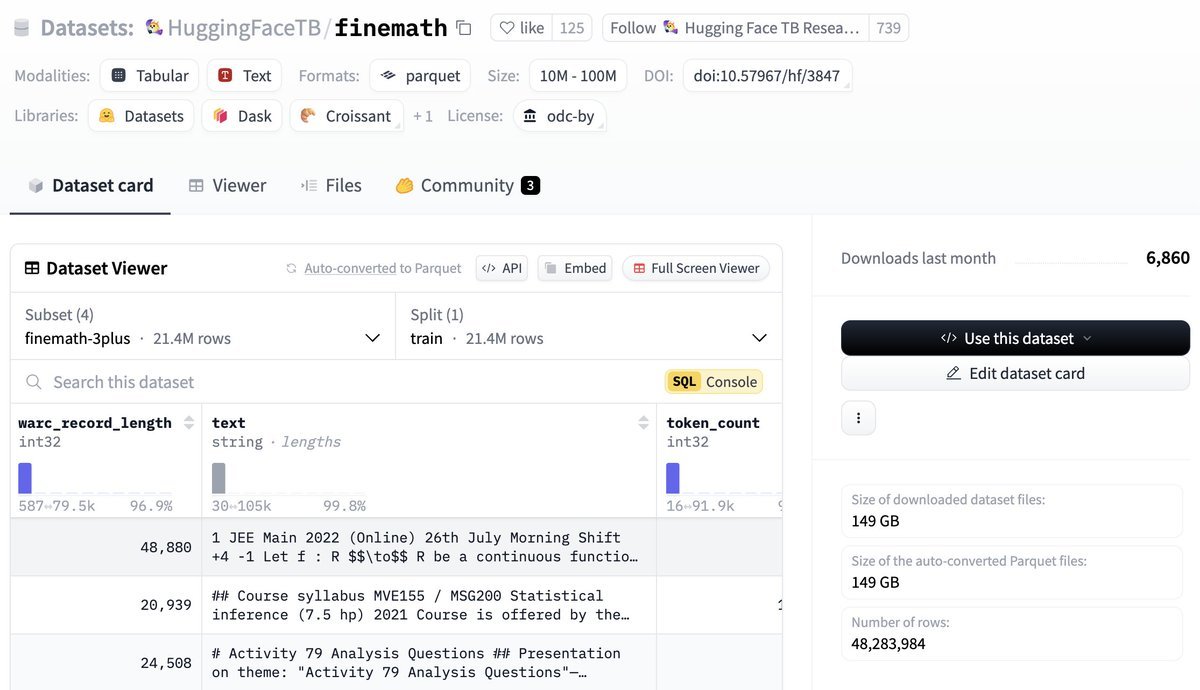Screen dimensions: 1200x690
Task: Click the 10M - 100M size tag
Action: (x=578, y=76)
